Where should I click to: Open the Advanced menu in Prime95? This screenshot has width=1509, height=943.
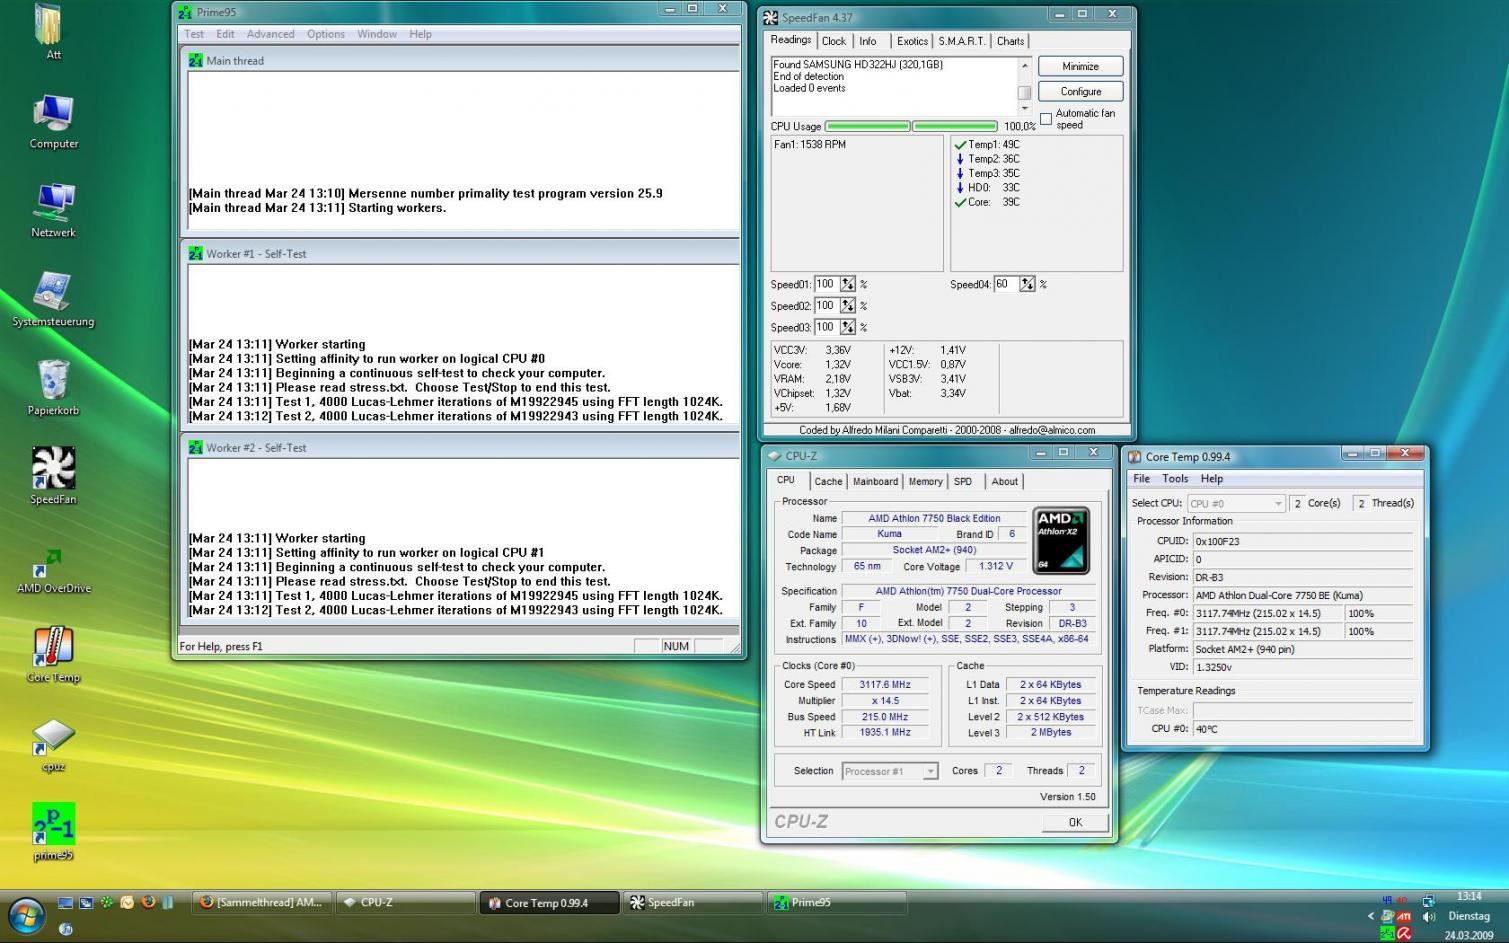[270, 34]
